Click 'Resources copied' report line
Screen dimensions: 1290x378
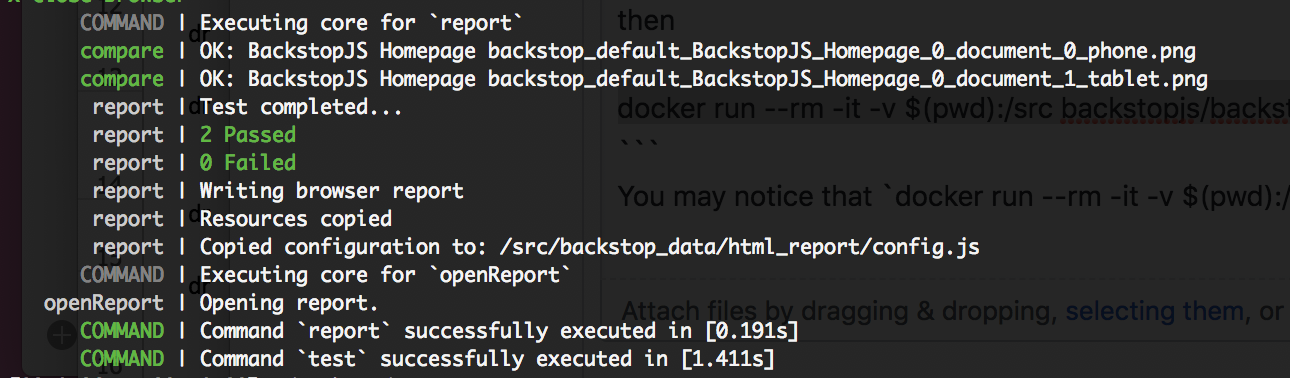click(296, 218)
